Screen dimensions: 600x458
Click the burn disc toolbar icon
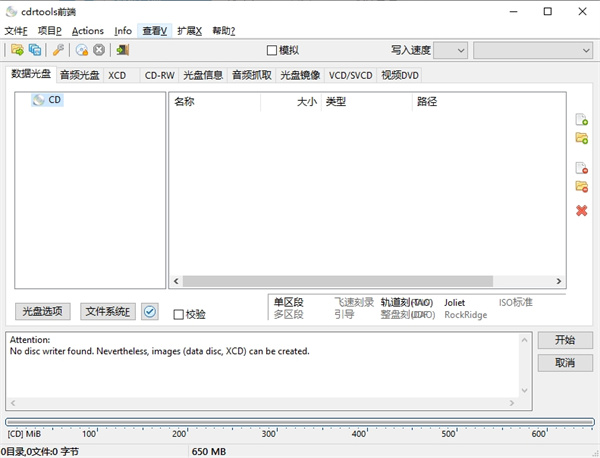82,50
